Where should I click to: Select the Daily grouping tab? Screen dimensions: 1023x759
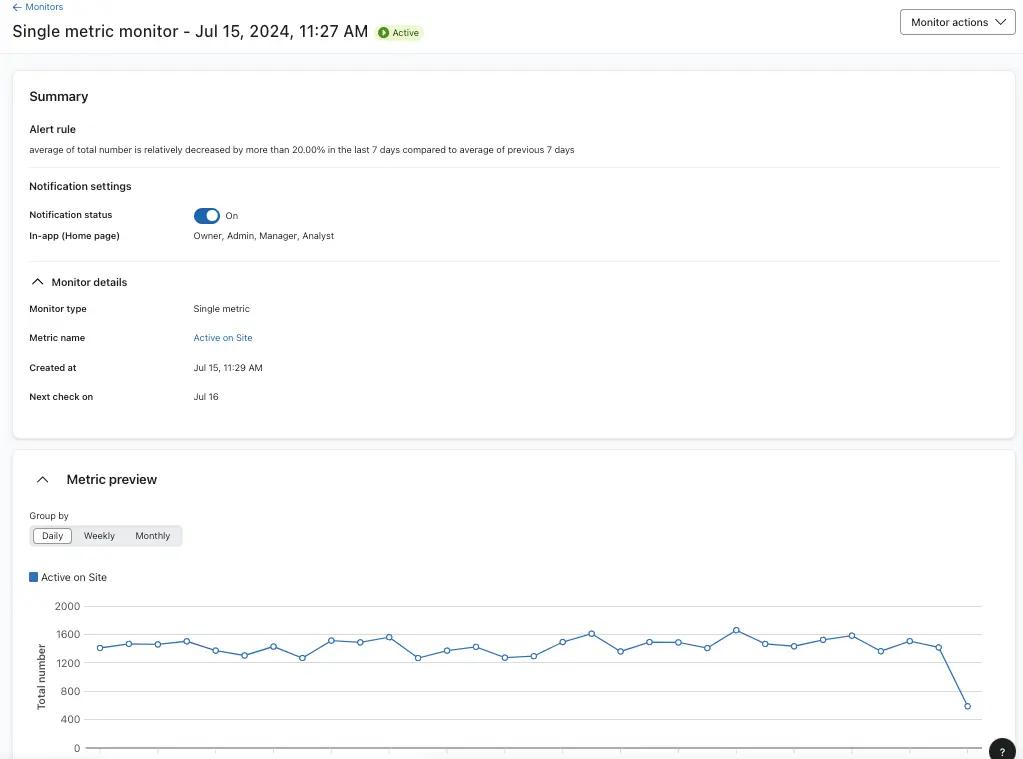[x=51, y=535]
